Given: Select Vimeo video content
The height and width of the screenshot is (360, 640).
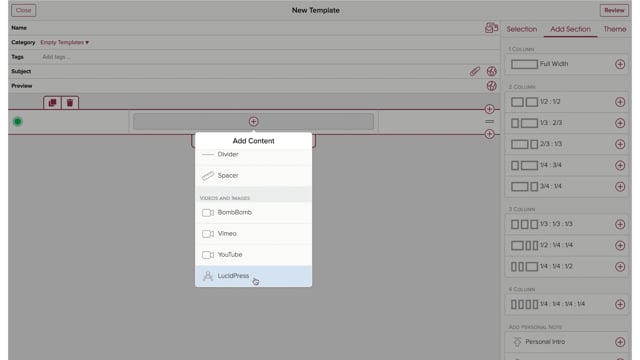Looking at the screenshot, I should click(253, 233).
